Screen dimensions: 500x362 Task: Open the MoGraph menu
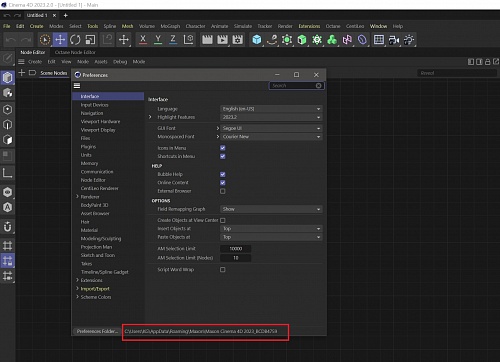(x=170, y=26)
